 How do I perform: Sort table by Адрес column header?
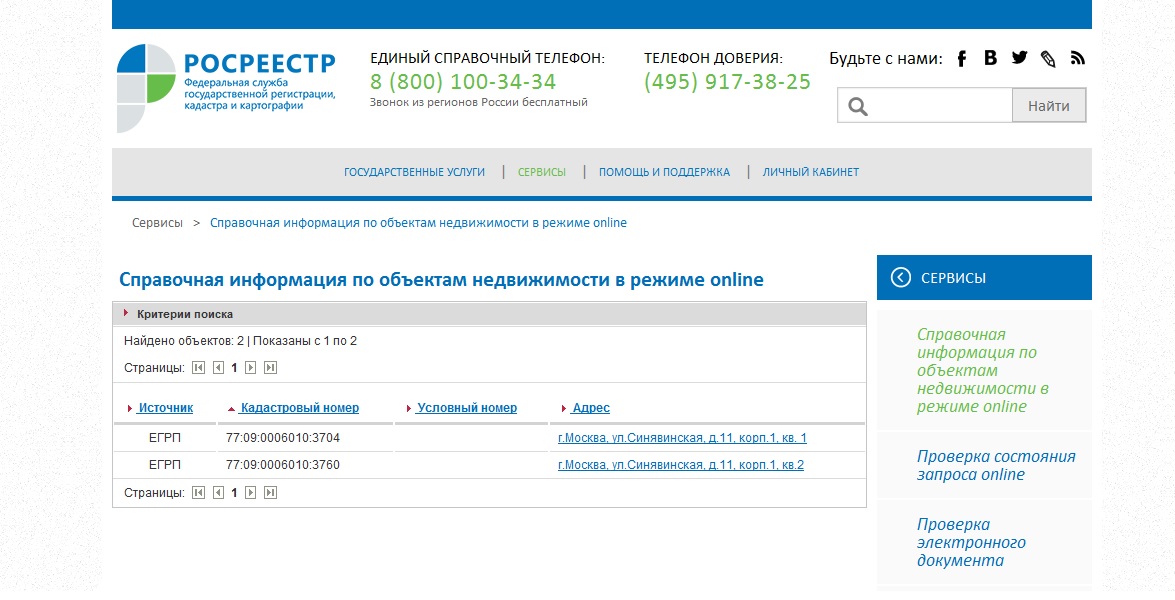[x=590, y=408]
